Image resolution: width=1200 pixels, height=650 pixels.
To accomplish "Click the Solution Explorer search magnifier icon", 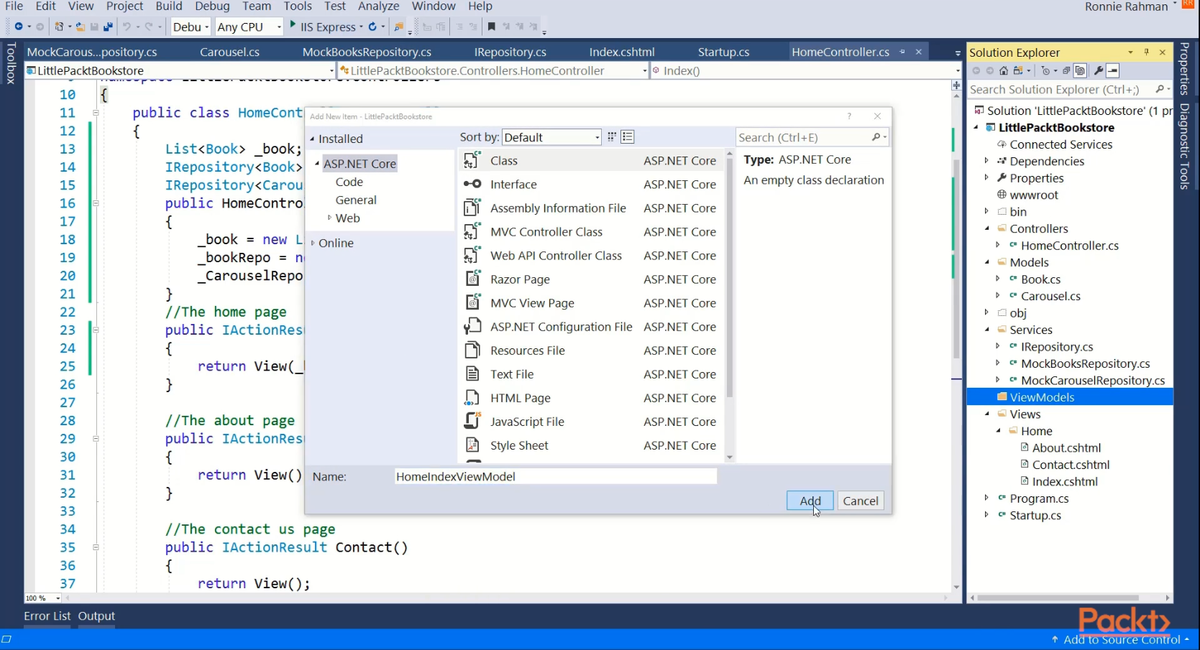I will tap(1160, 89).
